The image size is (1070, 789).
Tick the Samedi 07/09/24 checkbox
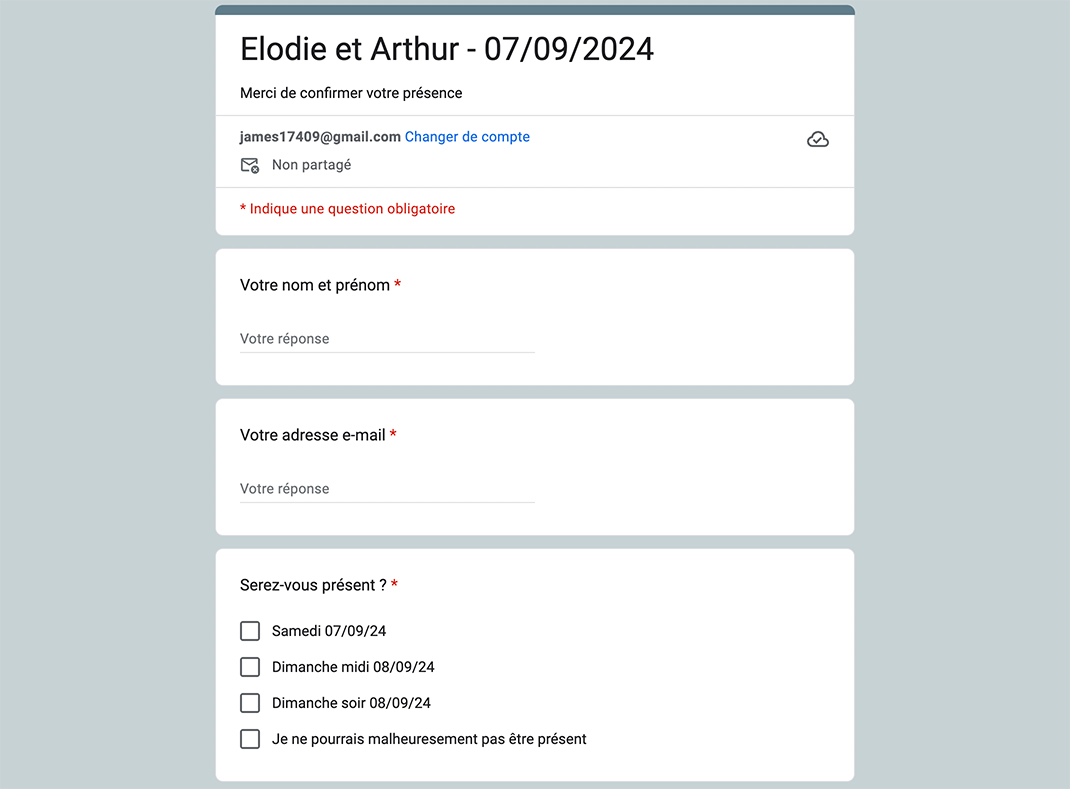tap(250, 631)
